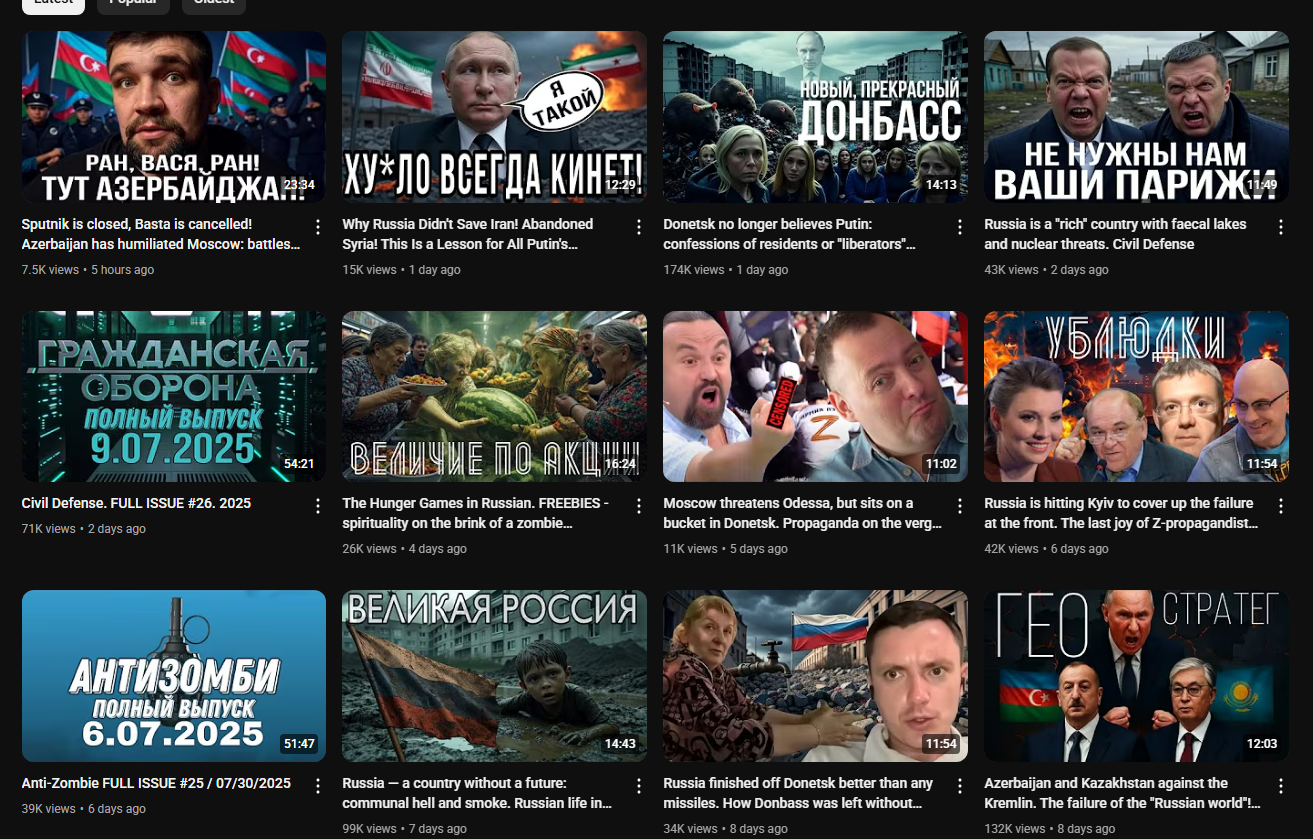
Task: Open title 'The Hunger Games in Russian. FREEBIES'
Action: coord(475,513)
